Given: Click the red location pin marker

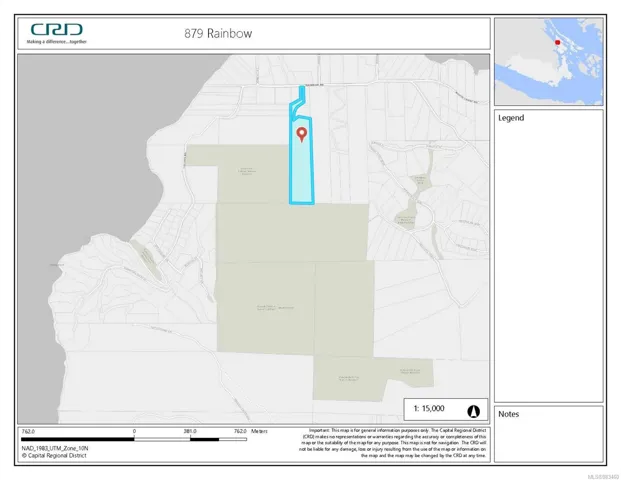Looking at the screenshot, I should (x=301, y=134).
